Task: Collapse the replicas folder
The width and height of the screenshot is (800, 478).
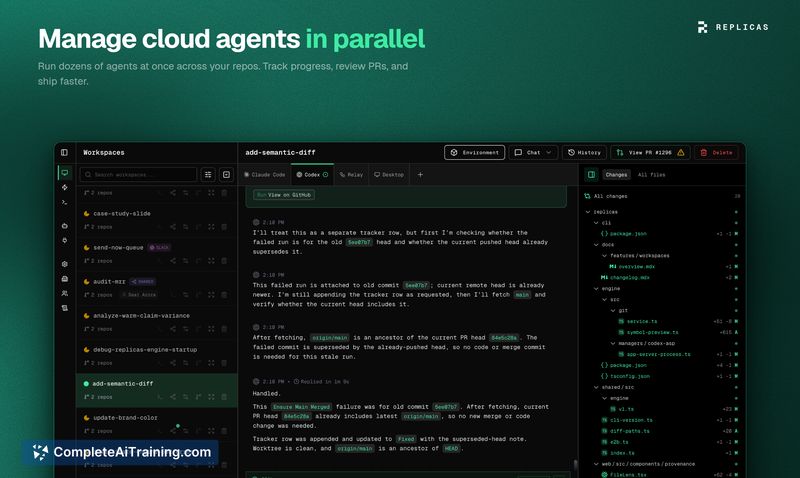Action: (588, 212)
